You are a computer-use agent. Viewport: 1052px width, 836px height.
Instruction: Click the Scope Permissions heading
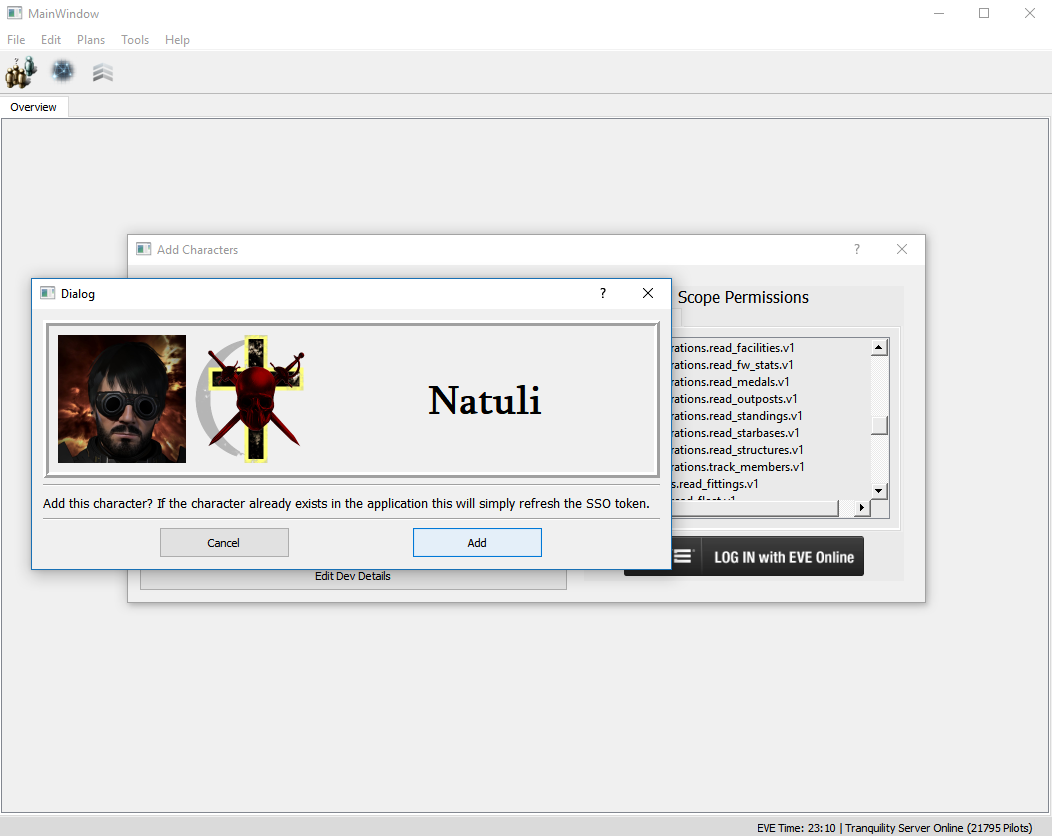(743, 297)
